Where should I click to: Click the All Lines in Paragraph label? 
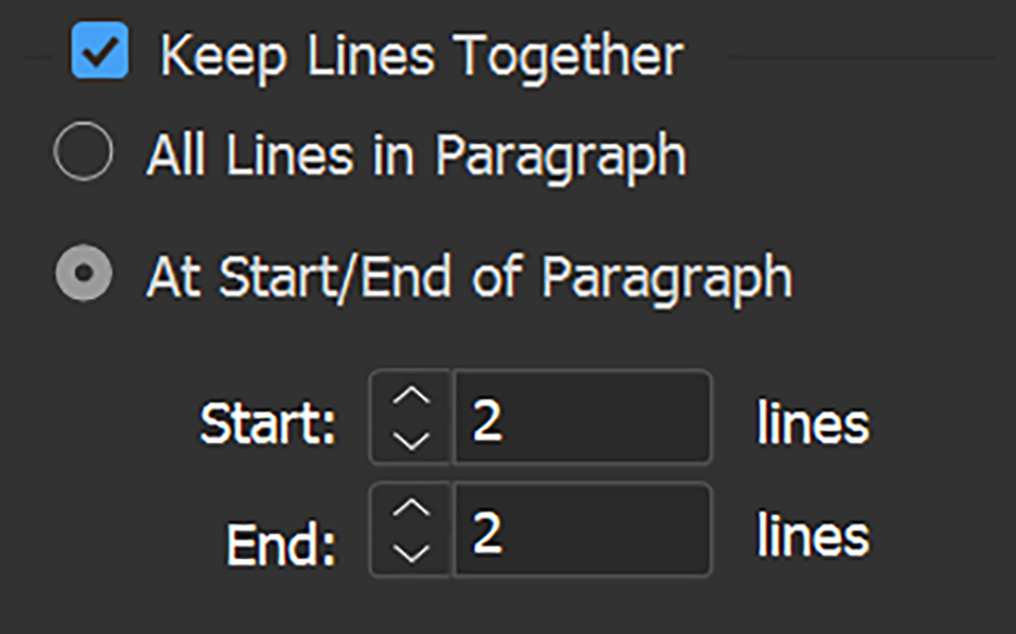click(416, 157)
